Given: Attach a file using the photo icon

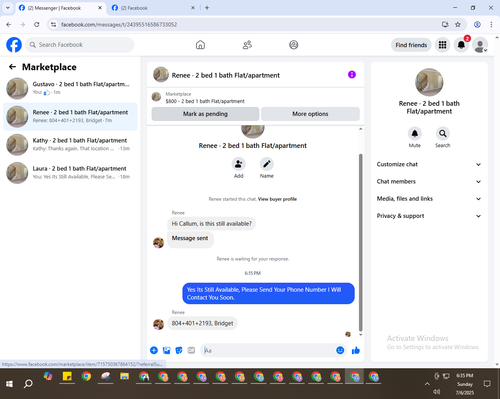Looking at the screenshot, I should 166,350.
